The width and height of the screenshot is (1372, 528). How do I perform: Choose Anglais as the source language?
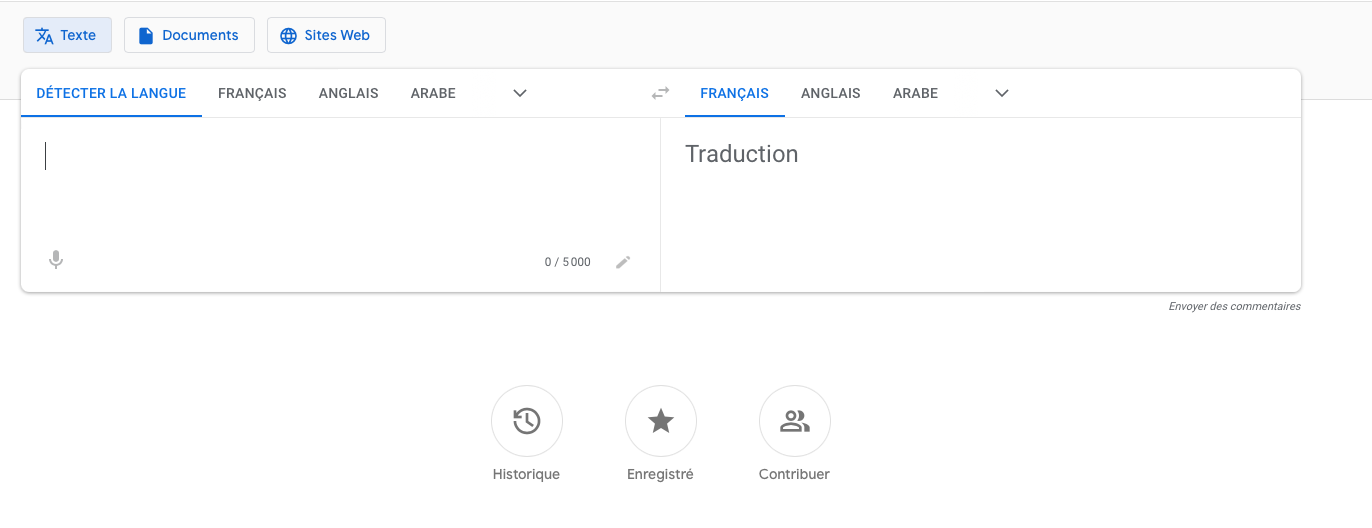tap(348, 93)
